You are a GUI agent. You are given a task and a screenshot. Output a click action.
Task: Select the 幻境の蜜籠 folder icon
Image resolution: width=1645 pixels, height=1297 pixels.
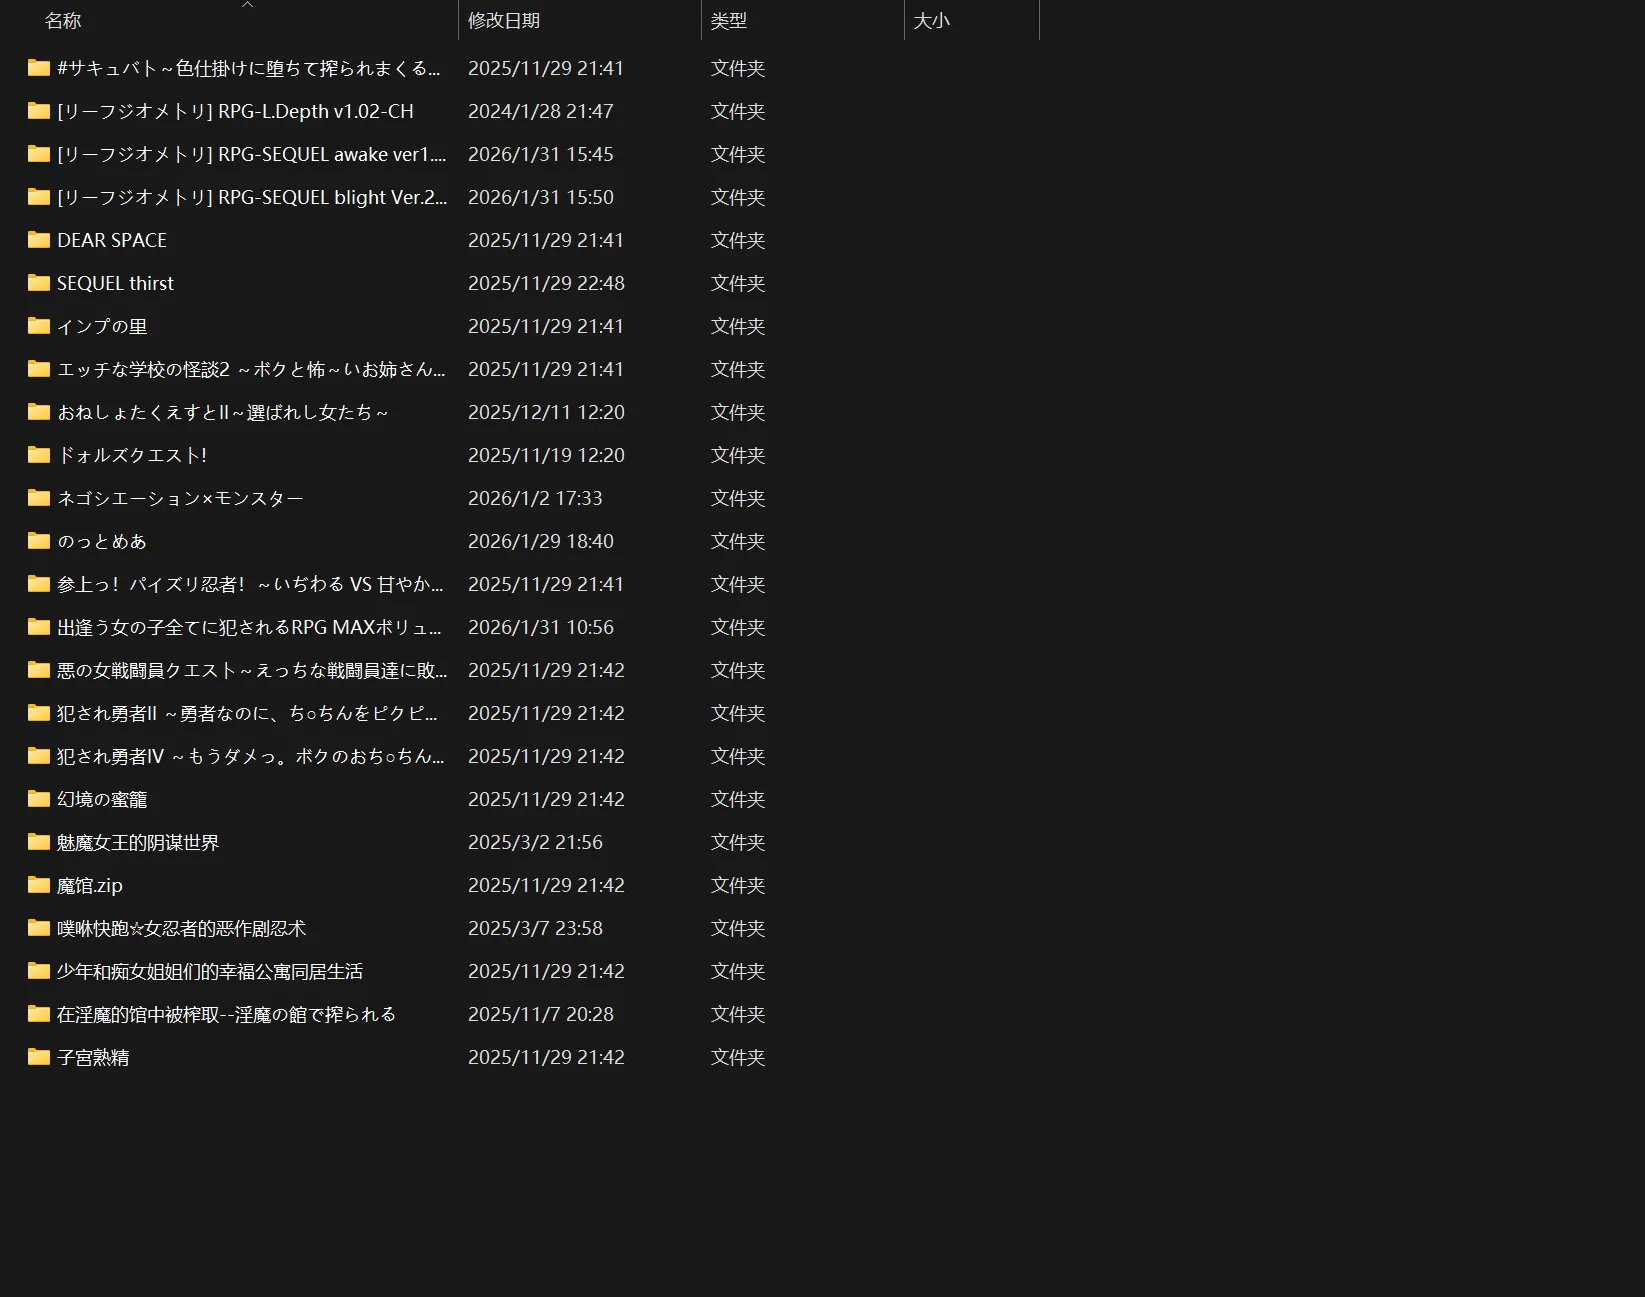[39, 799]
